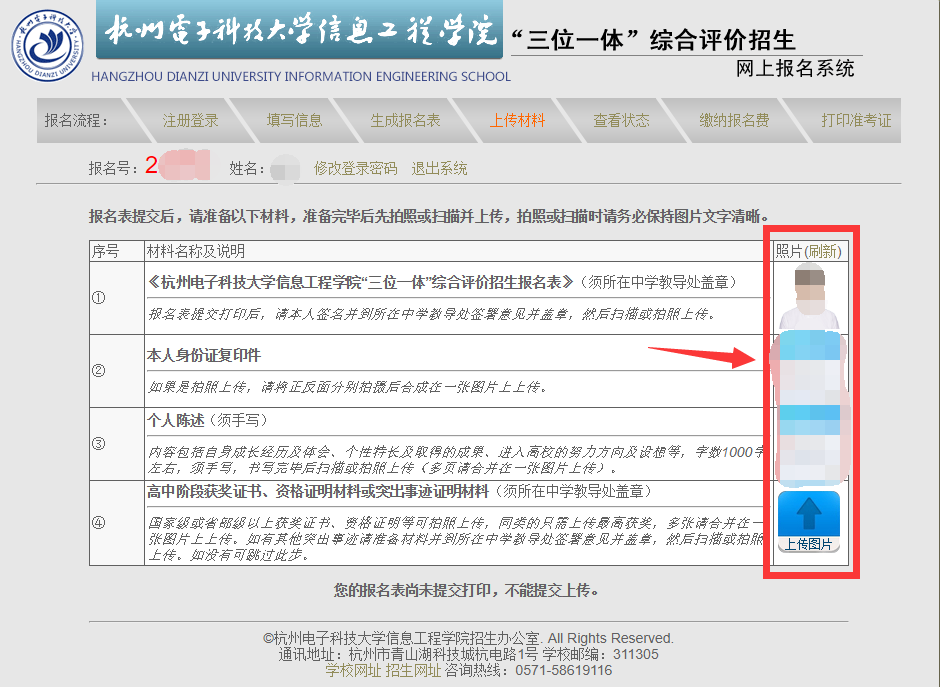Switch to the 上传材料 step
Image resolution: width=940 pixels, height=687 pixels.
[x=517, y=120]
